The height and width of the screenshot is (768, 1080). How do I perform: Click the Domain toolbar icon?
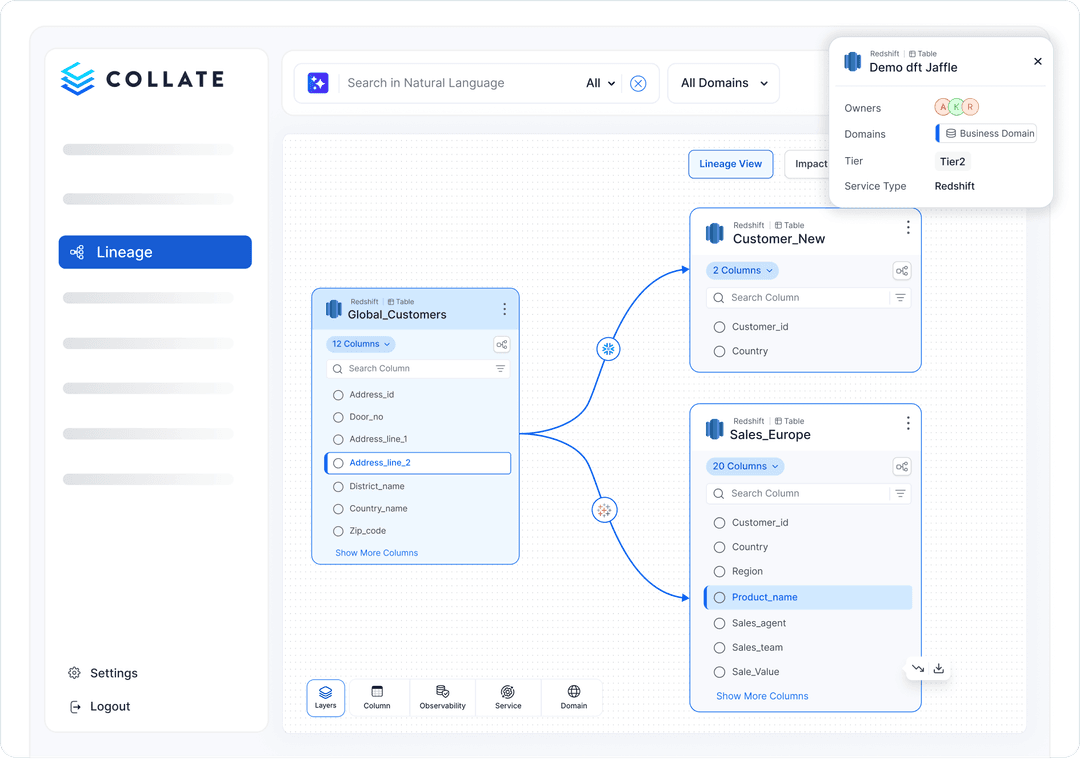(x=572, y=697)
